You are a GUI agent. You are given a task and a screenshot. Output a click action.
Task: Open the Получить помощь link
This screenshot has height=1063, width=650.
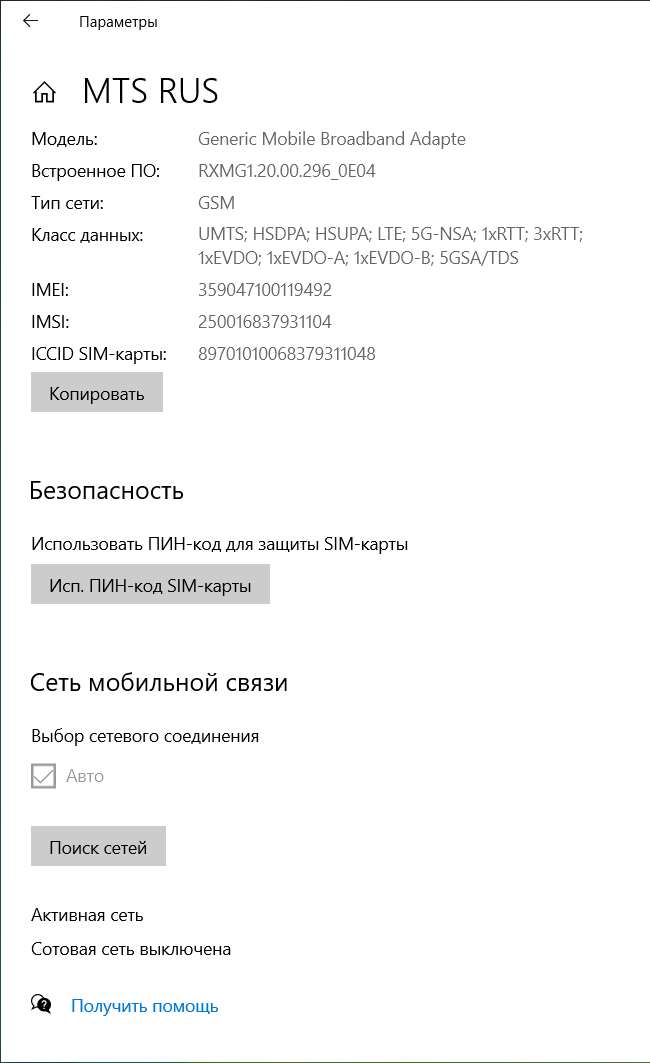144,1006
